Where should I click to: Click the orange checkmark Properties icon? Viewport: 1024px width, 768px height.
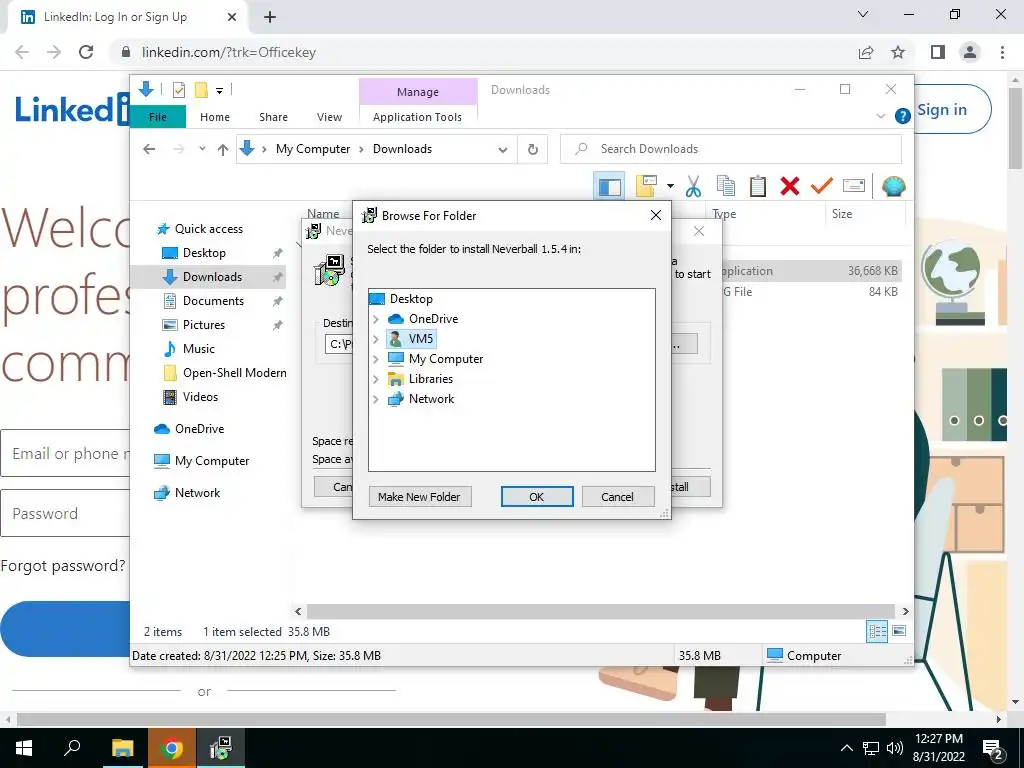pos(822,187)
